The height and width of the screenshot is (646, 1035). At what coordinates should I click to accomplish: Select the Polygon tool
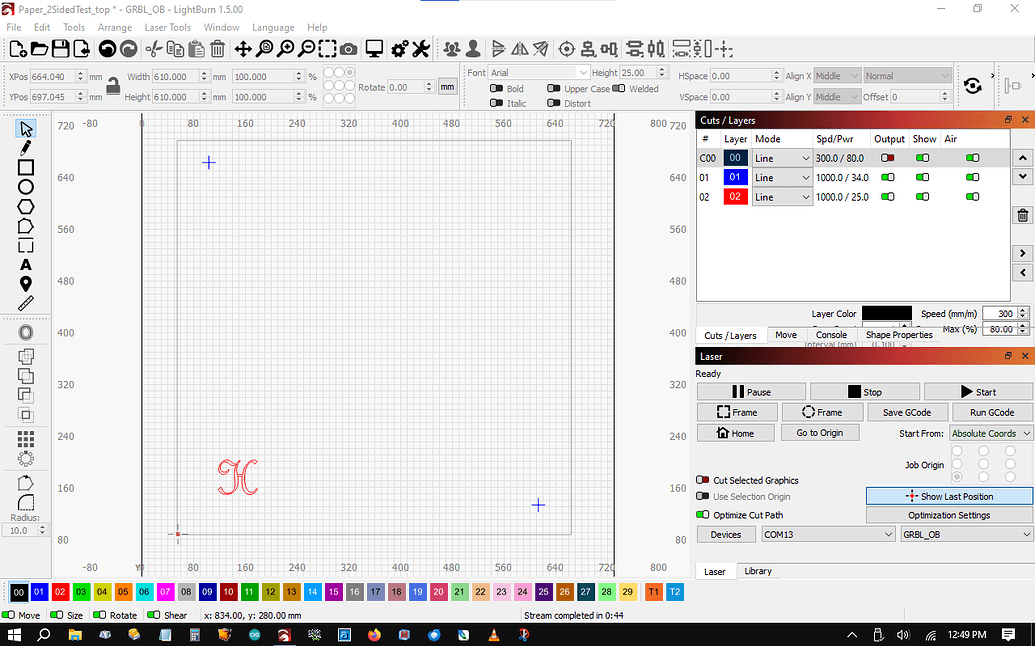tap(26, 207)
